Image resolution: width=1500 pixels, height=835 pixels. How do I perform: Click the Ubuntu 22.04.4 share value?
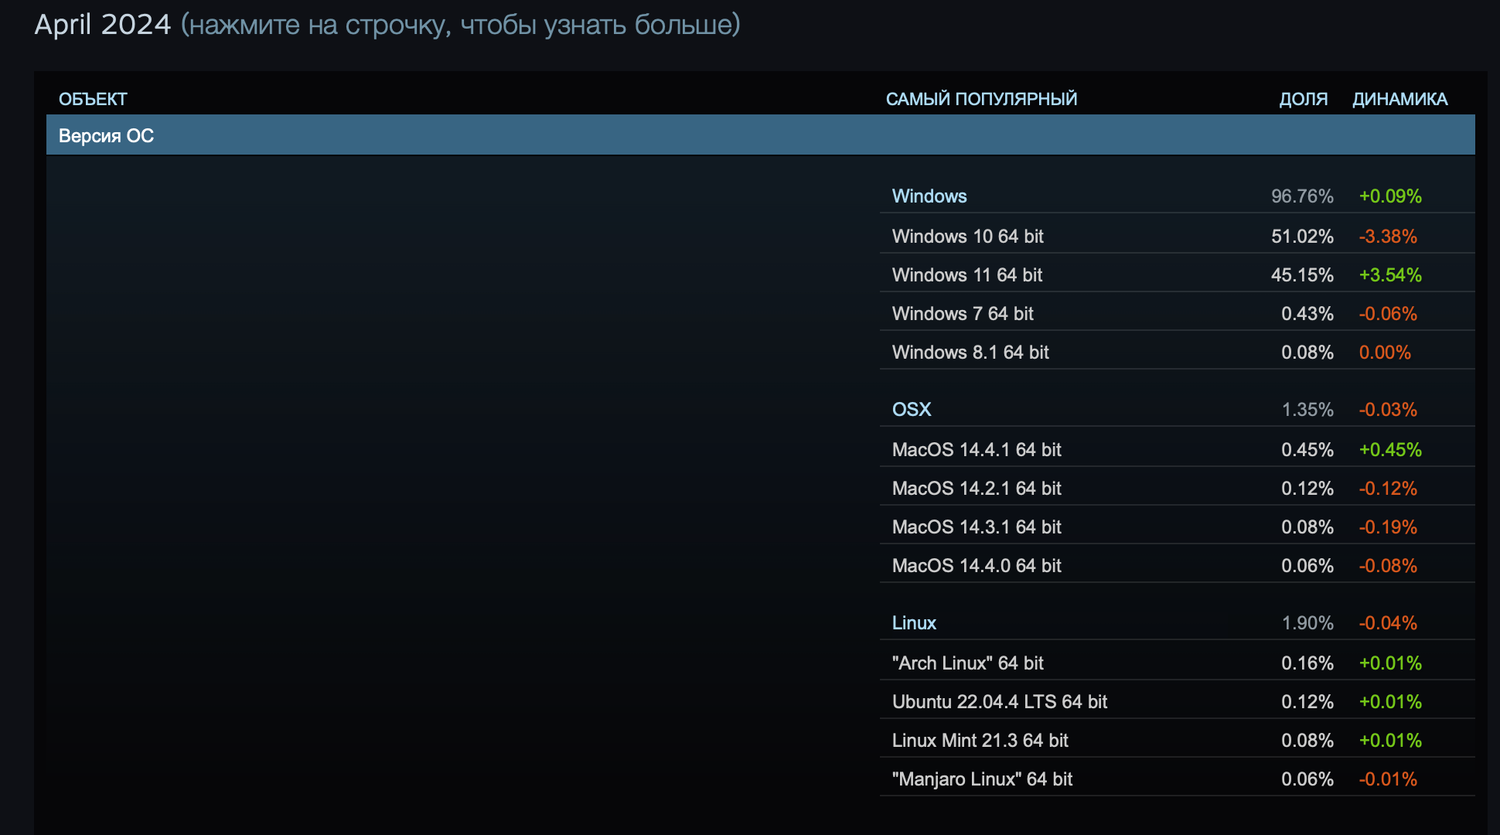[x=1307, y=702]
